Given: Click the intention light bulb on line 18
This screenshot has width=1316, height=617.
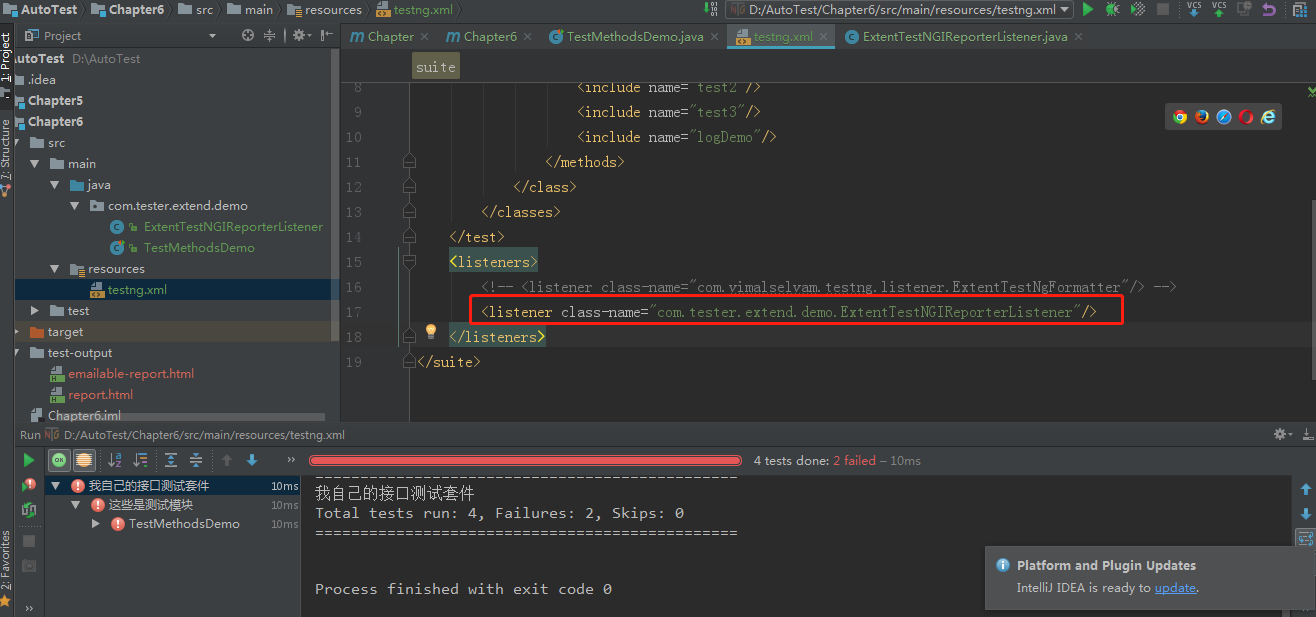Looking at the screenshot, I should [x=431, y=331].
